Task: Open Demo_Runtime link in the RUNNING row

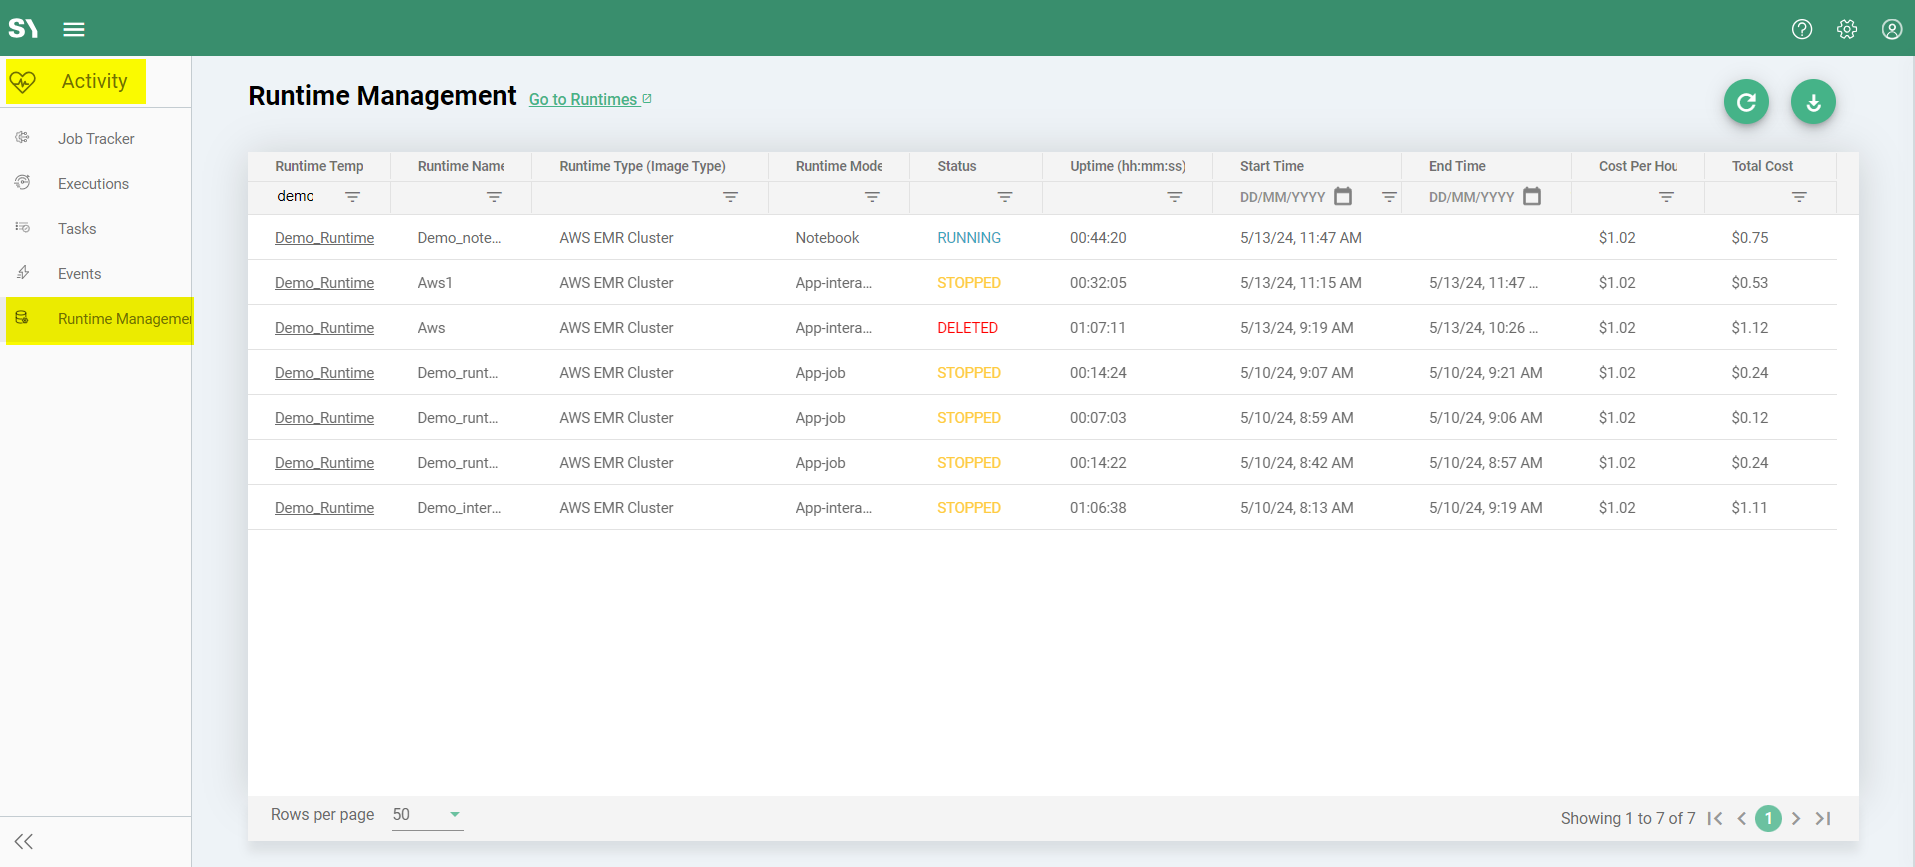Action: pyautogui.click(x=324, y=238)
